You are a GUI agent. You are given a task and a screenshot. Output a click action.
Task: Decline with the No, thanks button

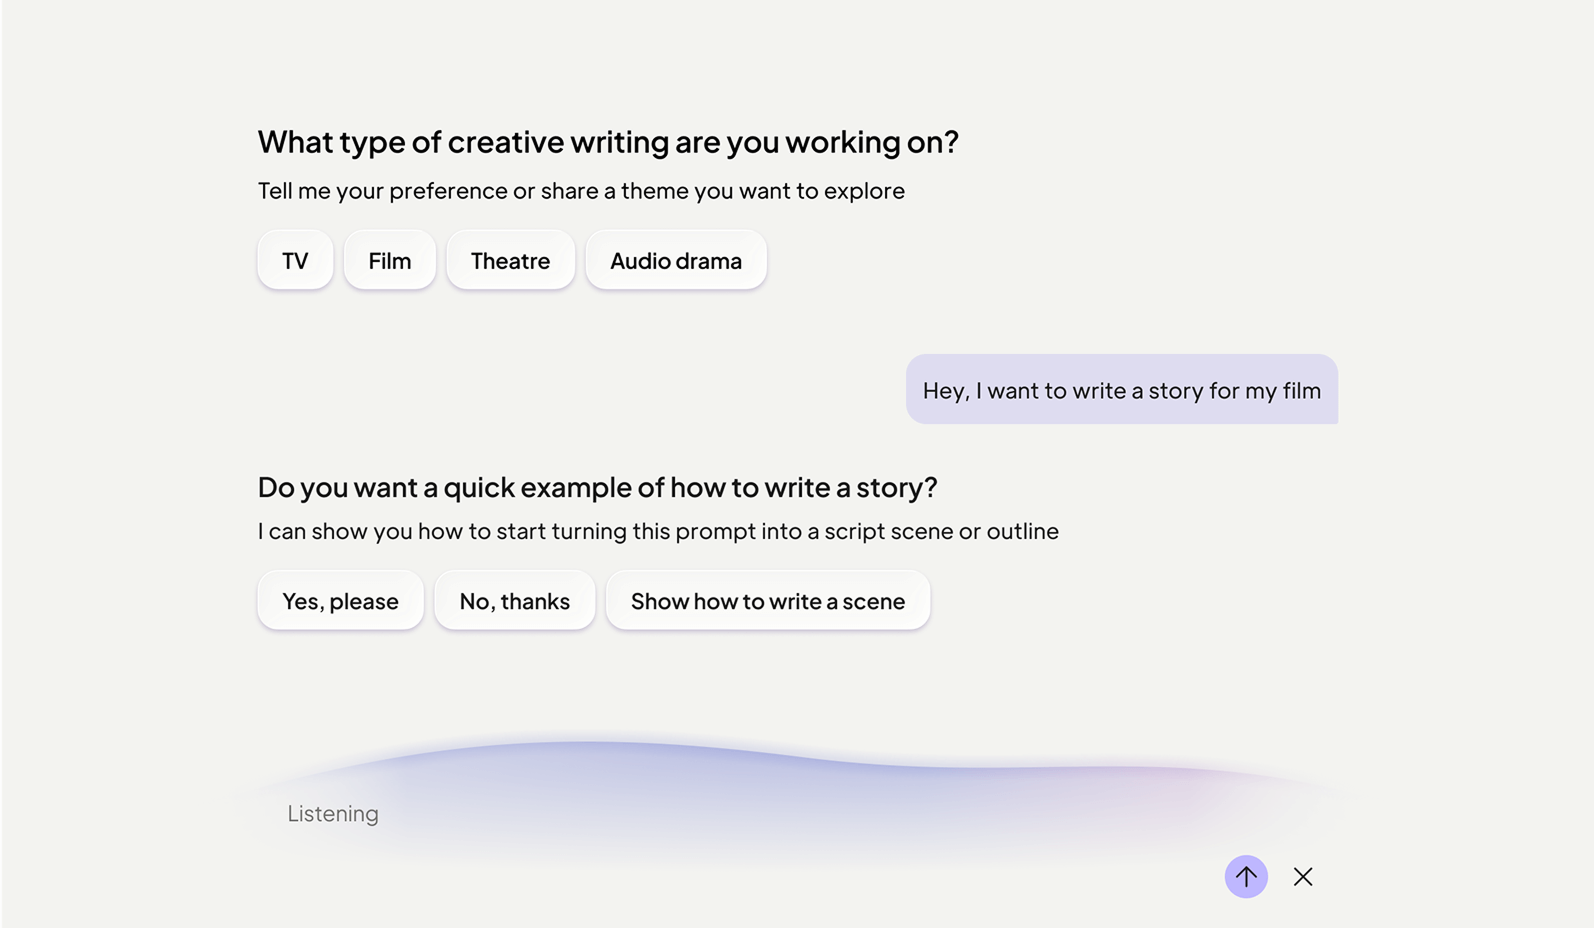514,600
